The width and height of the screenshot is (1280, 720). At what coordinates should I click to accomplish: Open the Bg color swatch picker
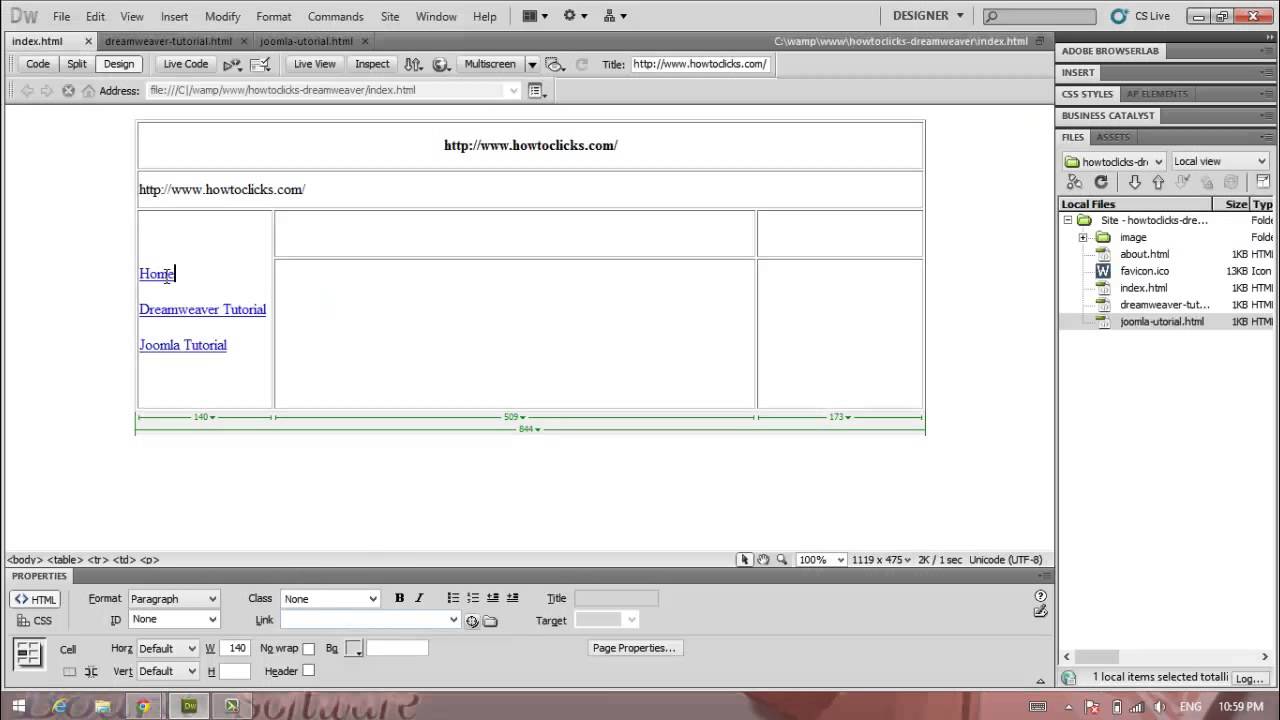[x=354, y=649]
